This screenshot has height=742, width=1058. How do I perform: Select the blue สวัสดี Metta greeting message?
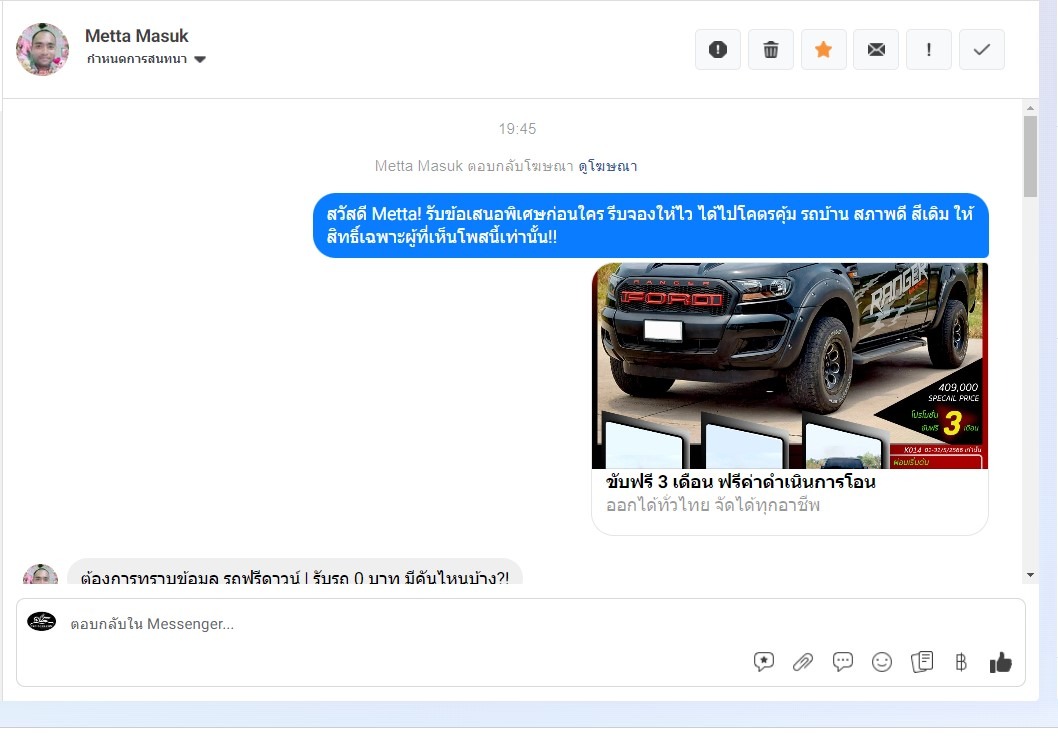(650, 225)
